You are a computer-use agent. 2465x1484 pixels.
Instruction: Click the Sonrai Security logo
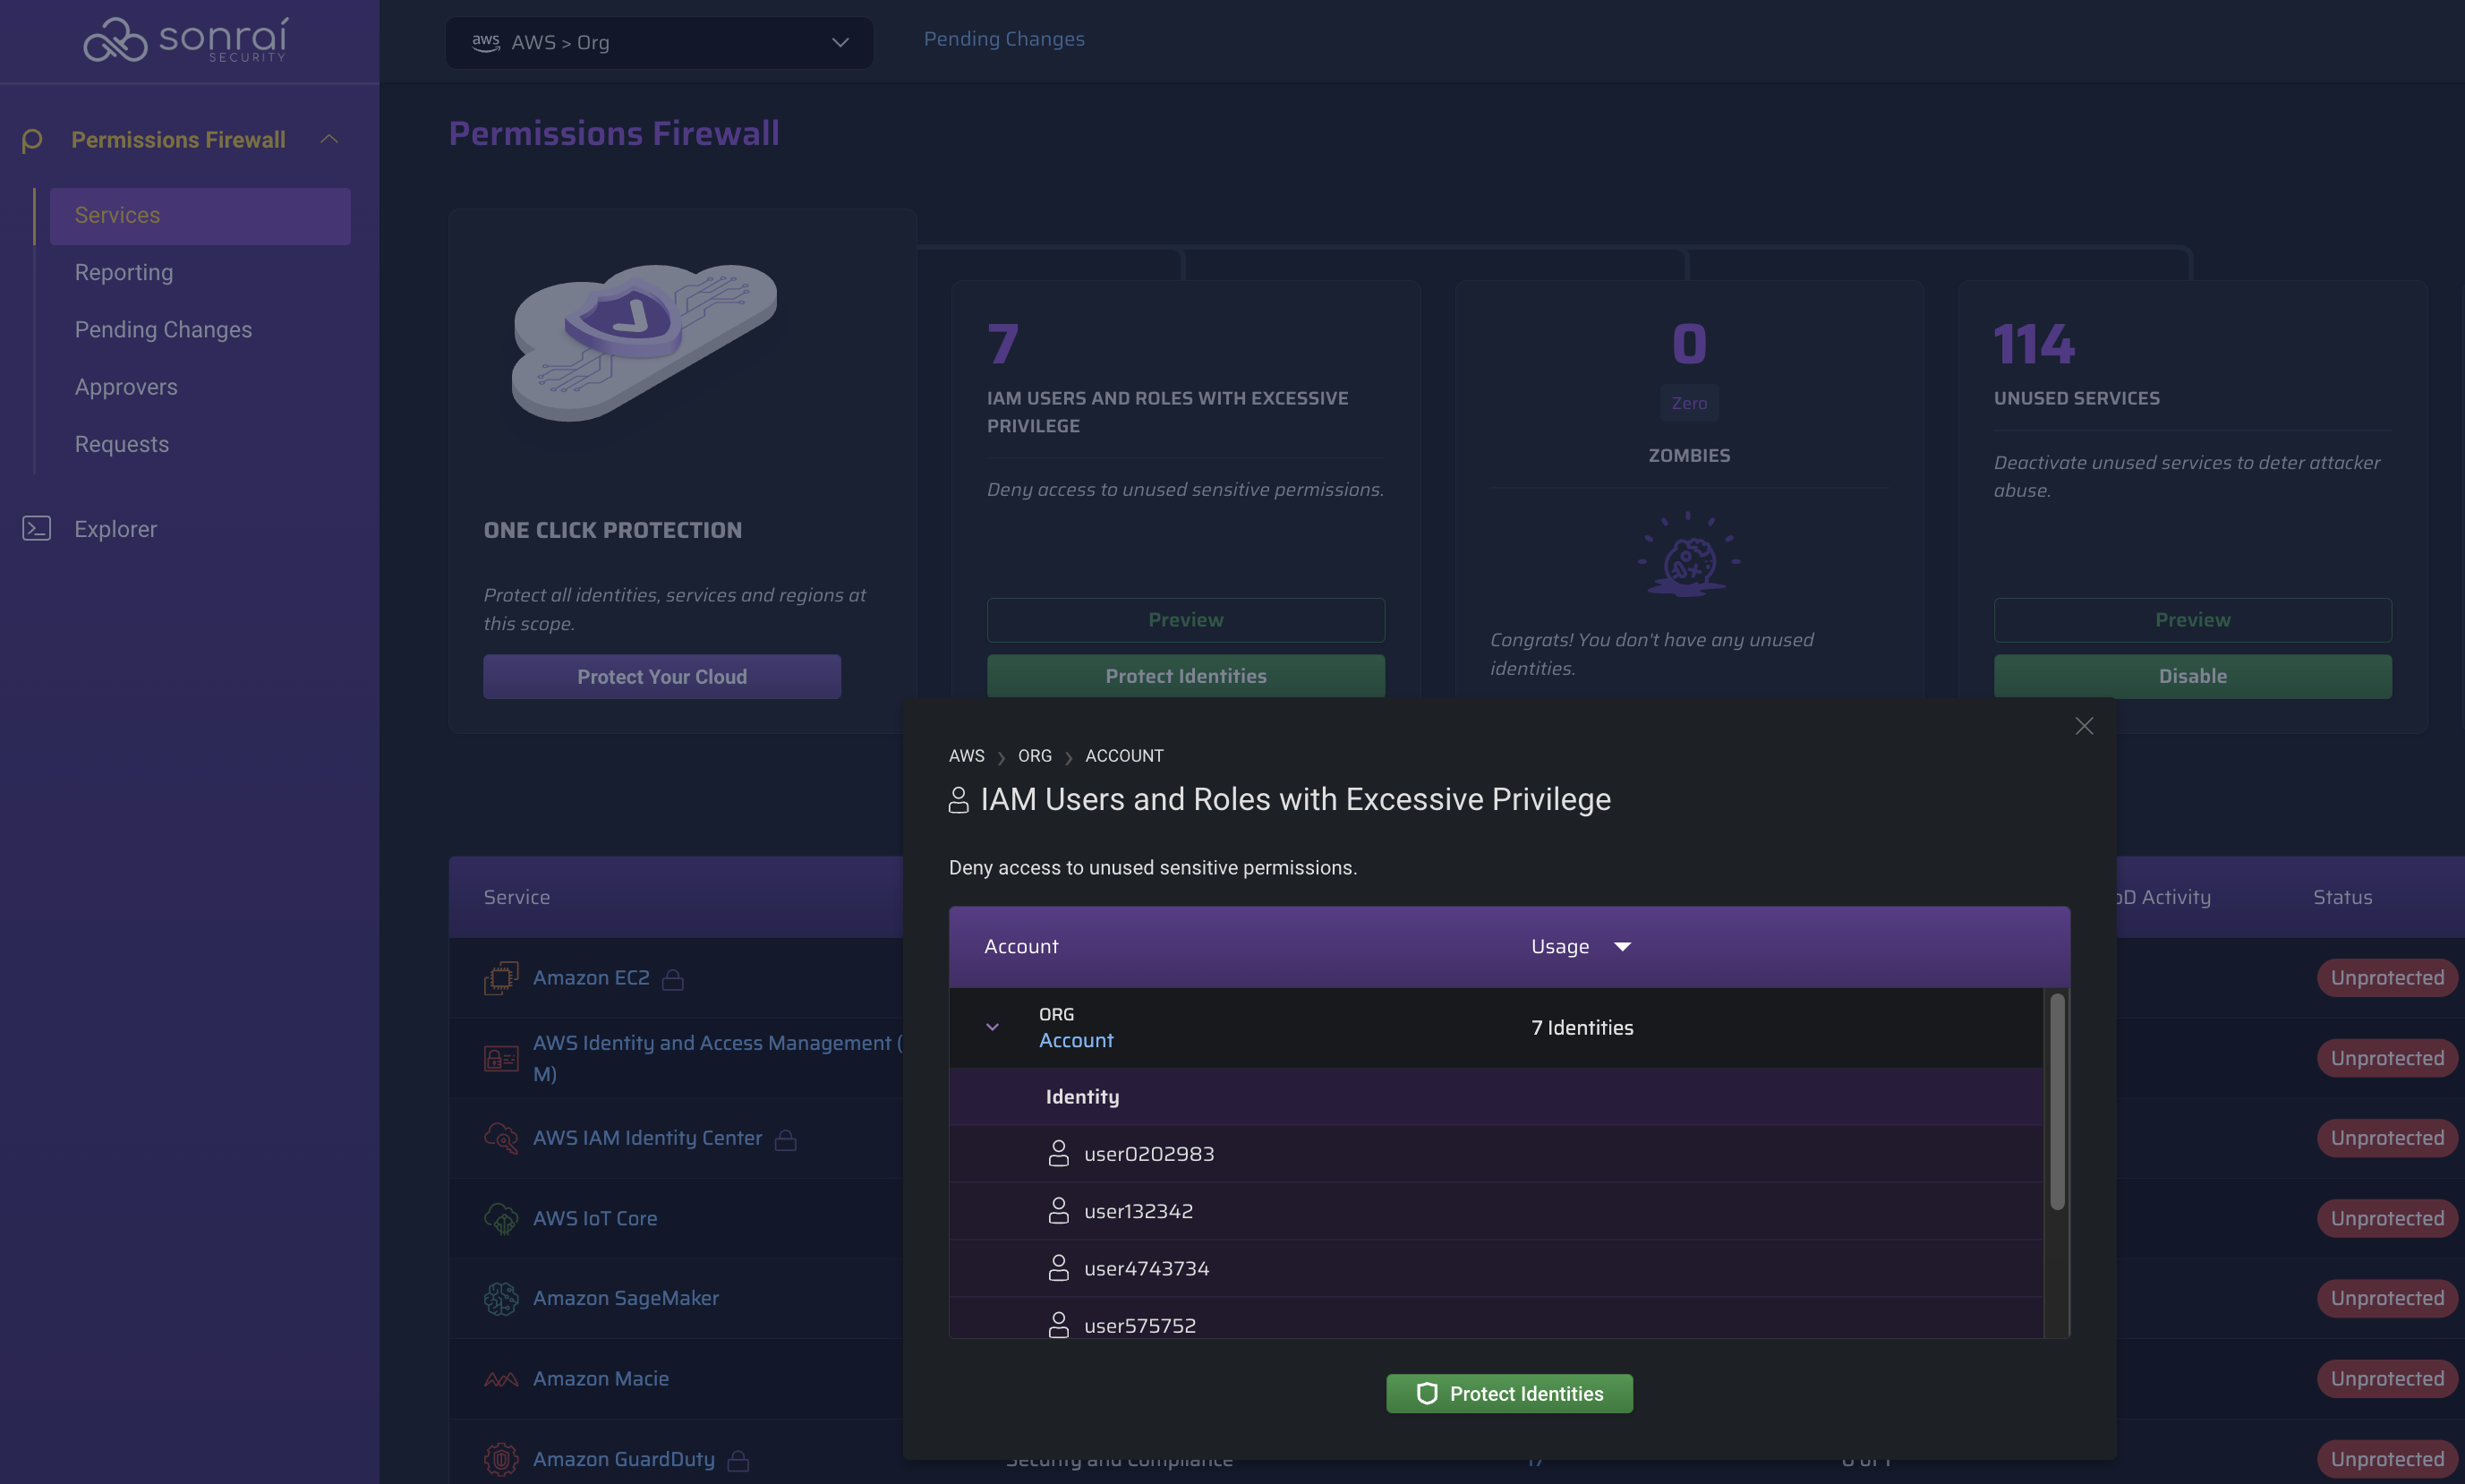pos(185,40)
